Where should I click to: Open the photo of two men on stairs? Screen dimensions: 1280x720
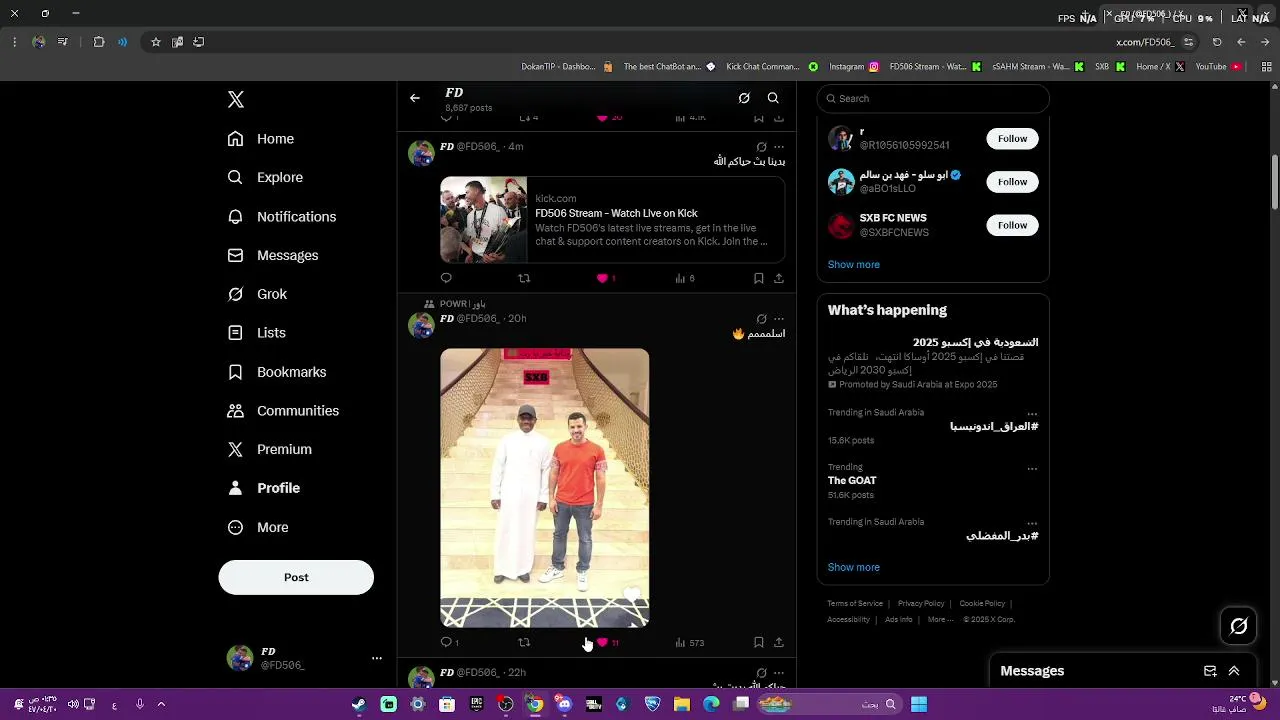[x=545, y=488]
